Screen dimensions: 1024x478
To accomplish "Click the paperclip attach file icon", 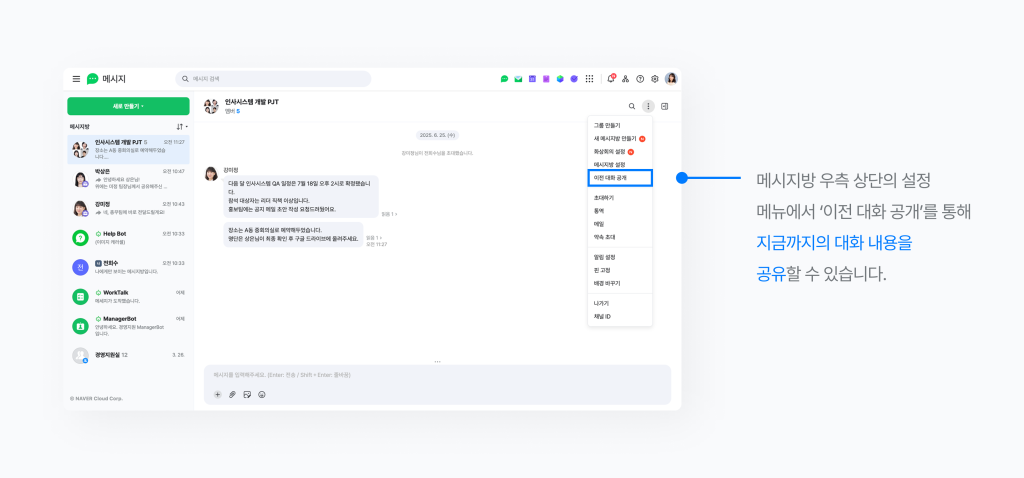I will click(x=232, y=394).
